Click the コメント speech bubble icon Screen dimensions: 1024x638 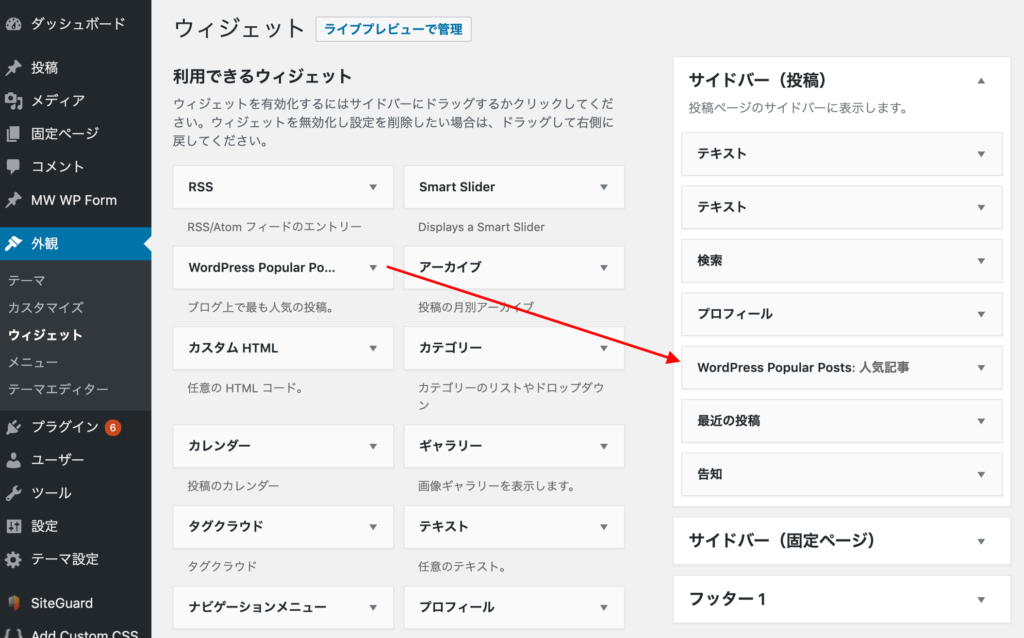coord(14,167)
